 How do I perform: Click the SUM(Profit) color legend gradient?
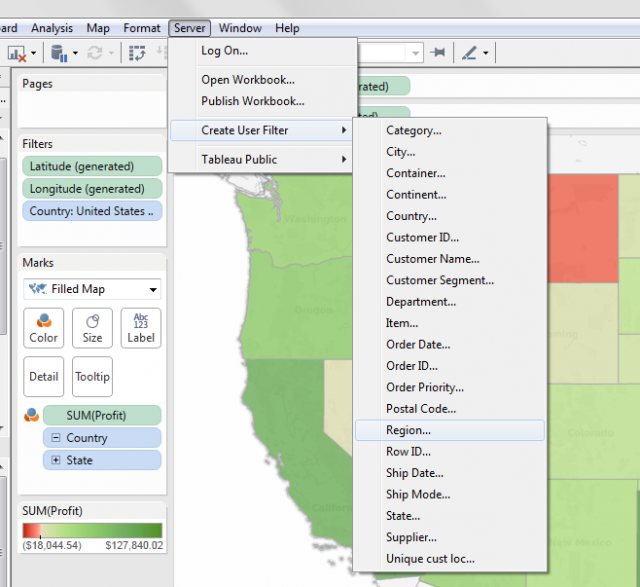[92, 530]
